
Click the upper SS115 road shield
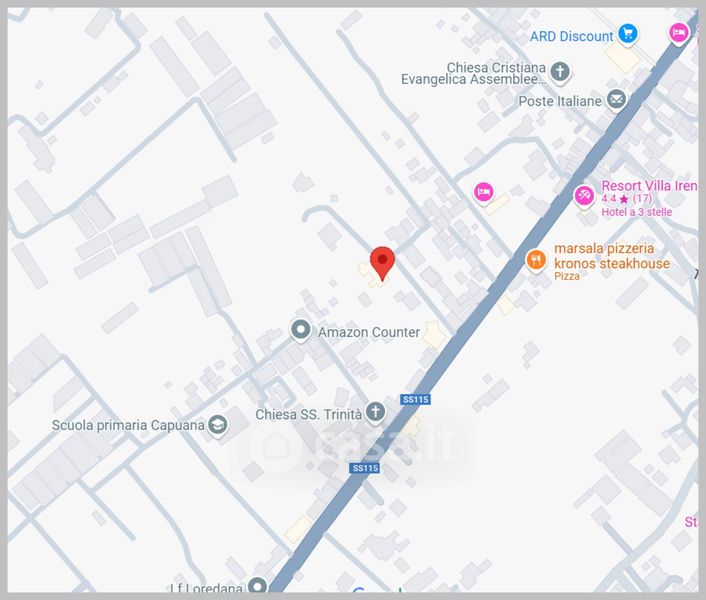416,400
